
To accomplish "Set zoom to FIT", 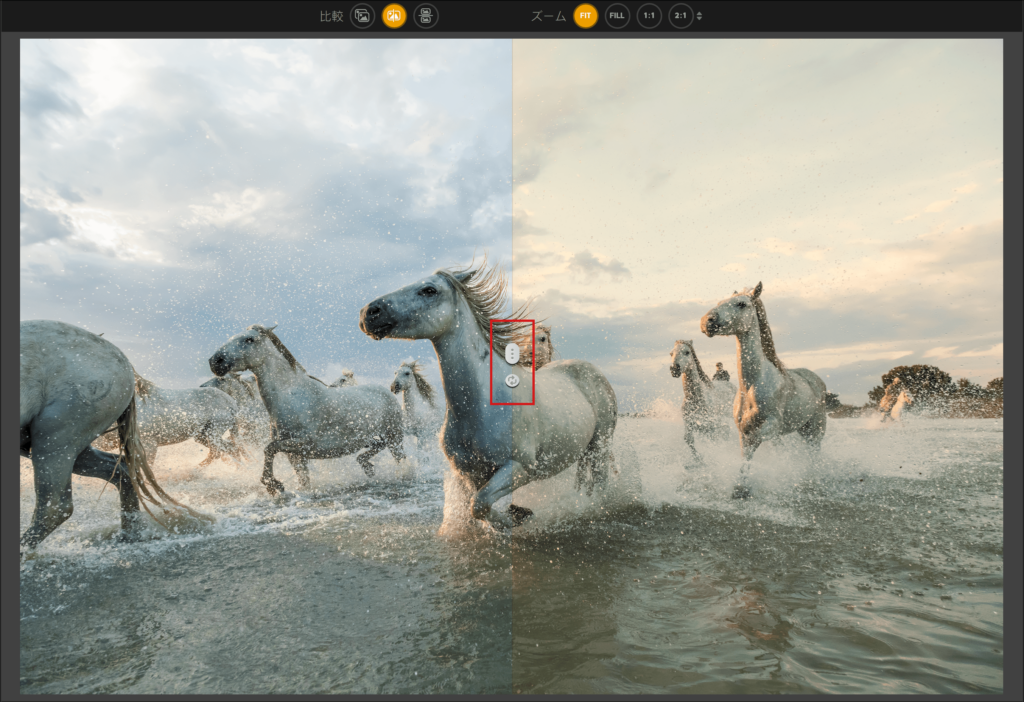I will tap(585, 16).
